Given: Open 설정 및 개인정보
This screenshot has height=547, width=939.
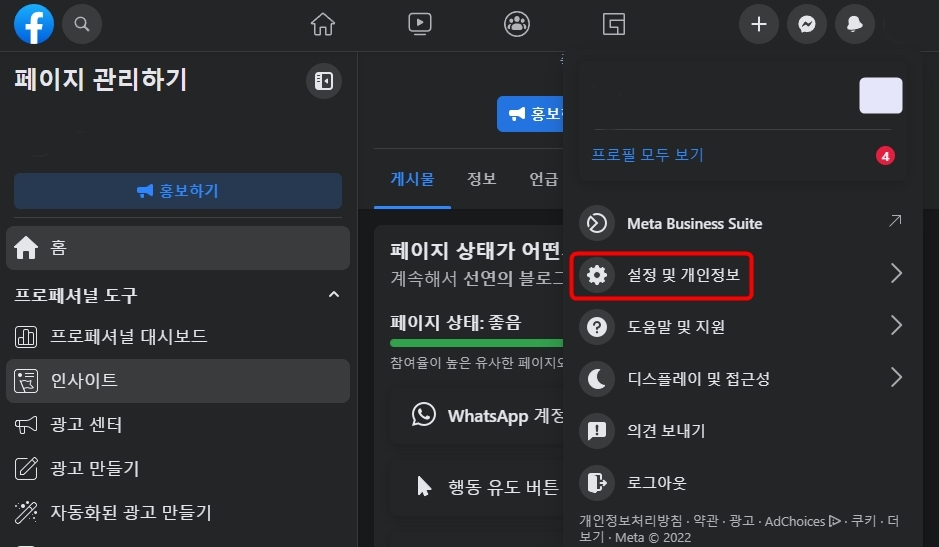Looking at the screenshot, I should pos(741,275).
